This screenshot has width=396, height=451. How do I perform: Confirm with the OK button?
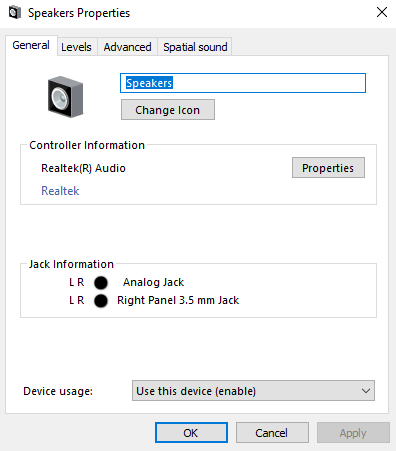click(191, 433)
